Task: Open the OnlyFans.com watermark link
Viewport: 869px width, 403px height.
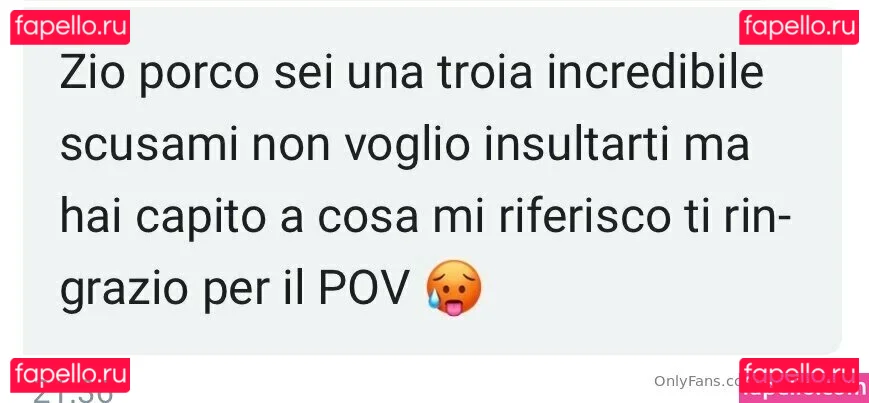Action: point(697,381)
